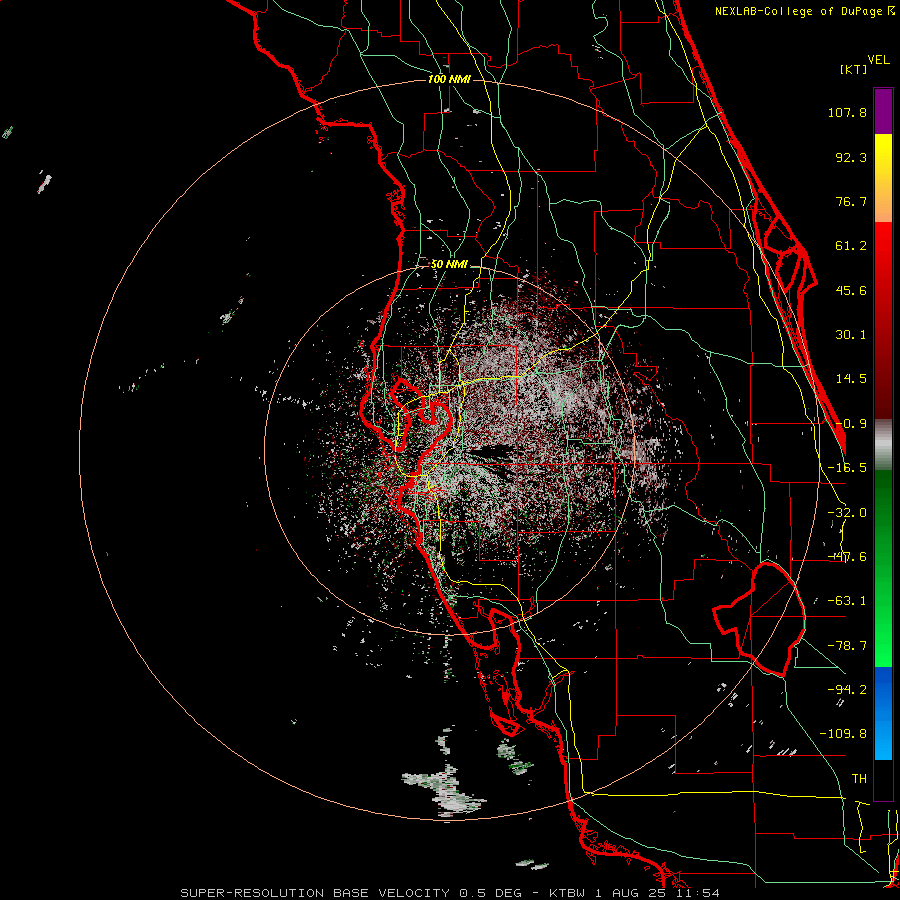Image resolution: width=900 pixels, height=900 pixels.
Task: Select the -109.8 legend value
Action: (843, 734)
